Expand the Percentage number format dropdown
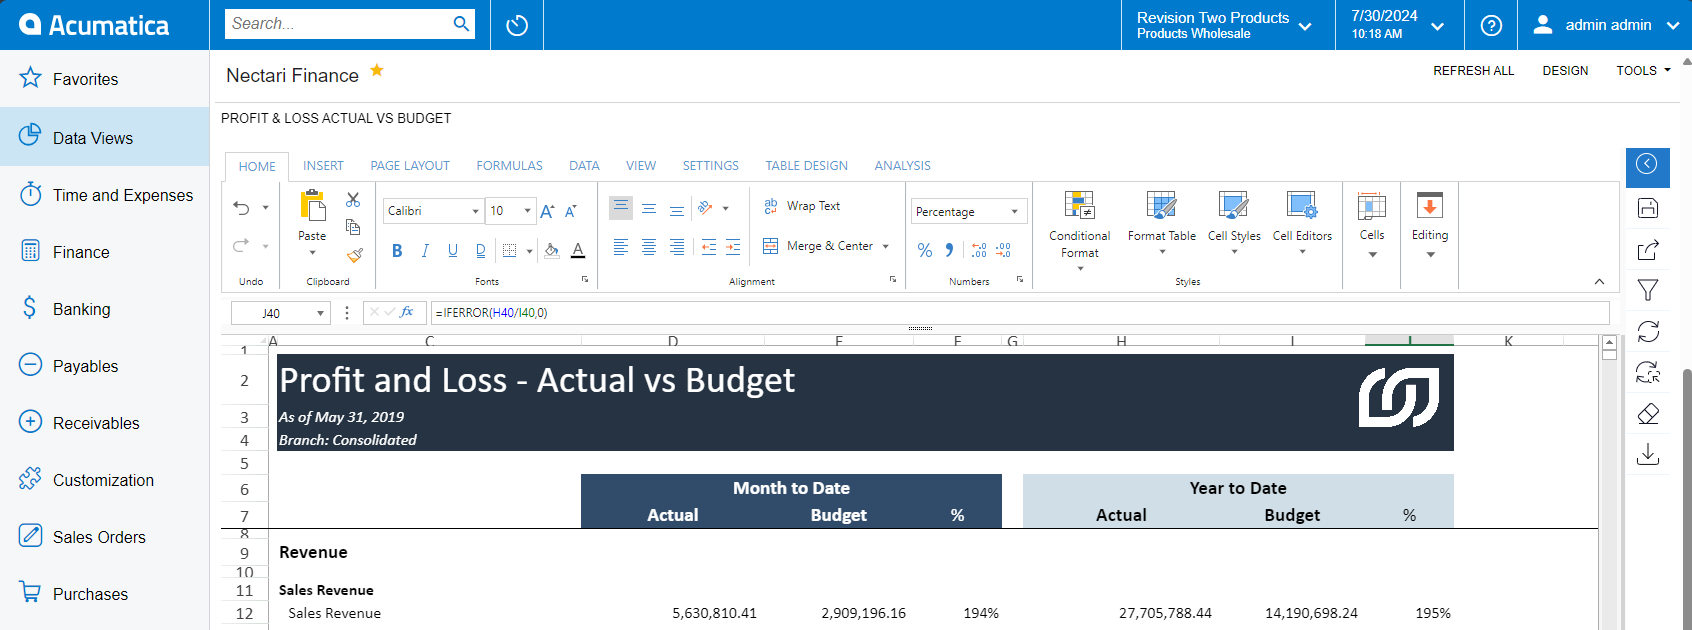Screen dimensions: 1692x630 click(x=1014, y=212)
